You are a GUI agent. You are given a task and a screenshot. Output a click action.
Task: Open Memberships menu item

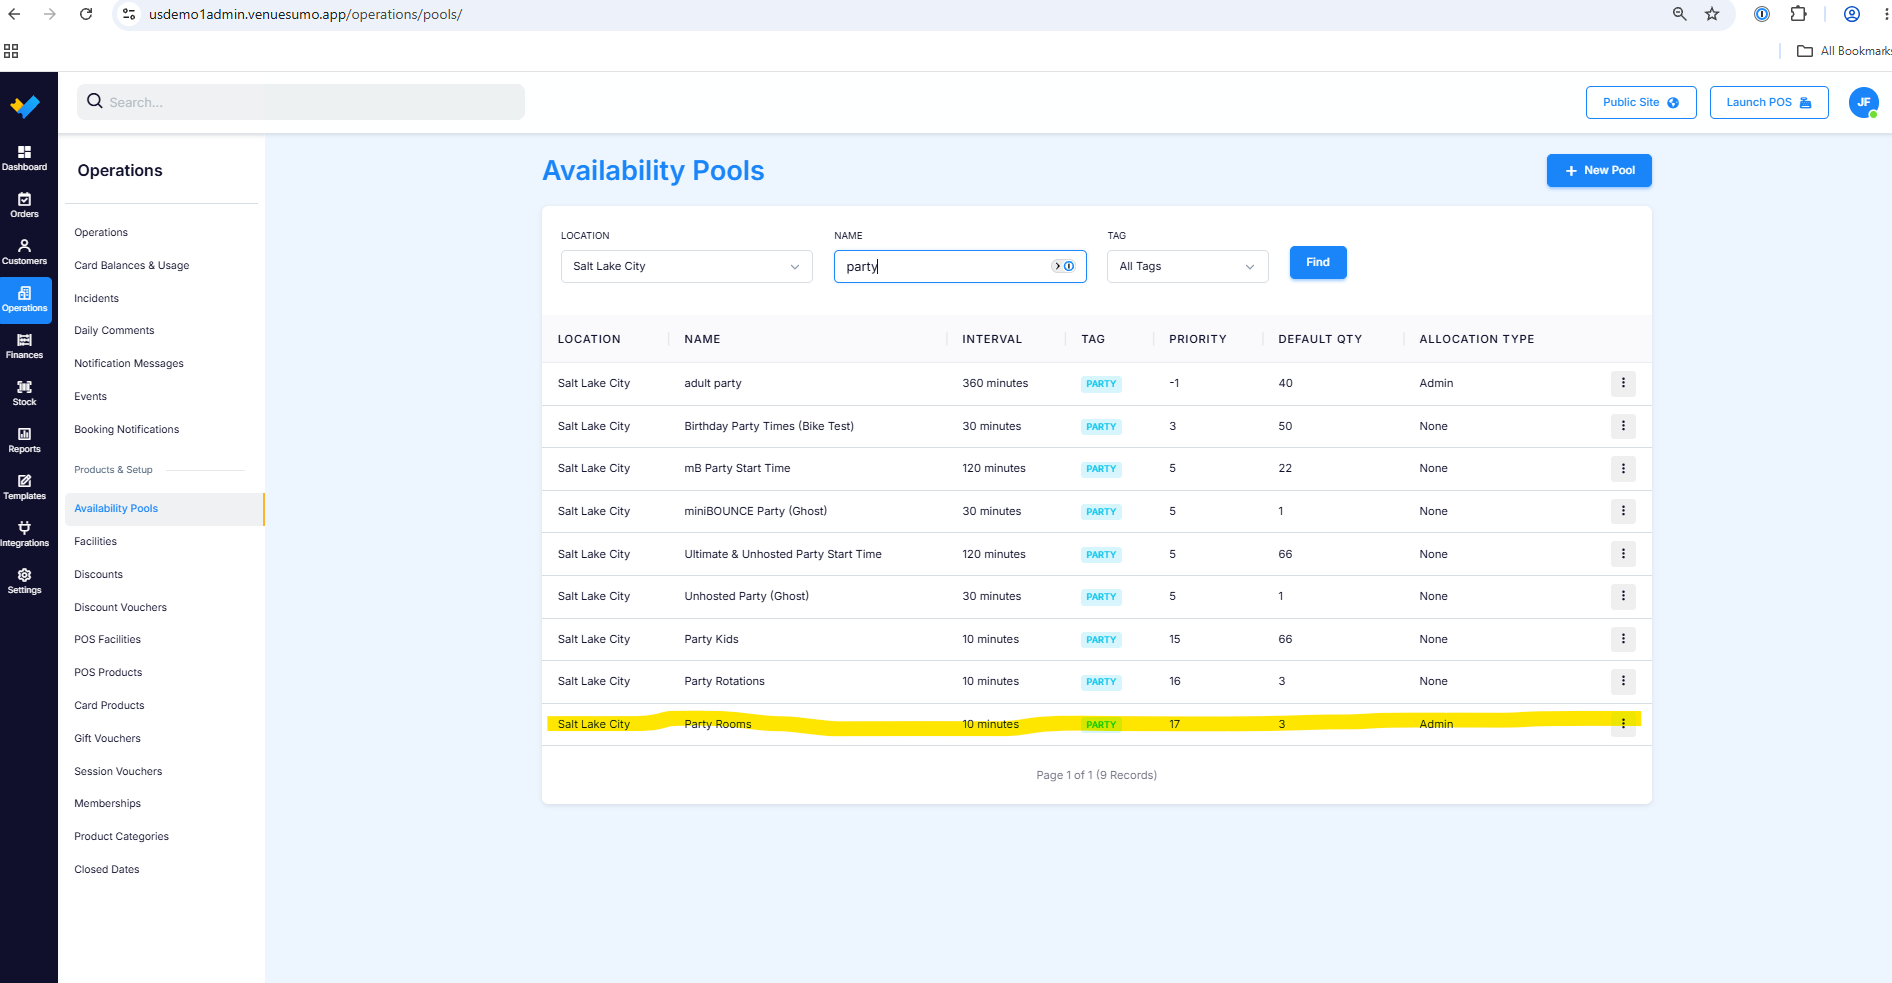107,803
